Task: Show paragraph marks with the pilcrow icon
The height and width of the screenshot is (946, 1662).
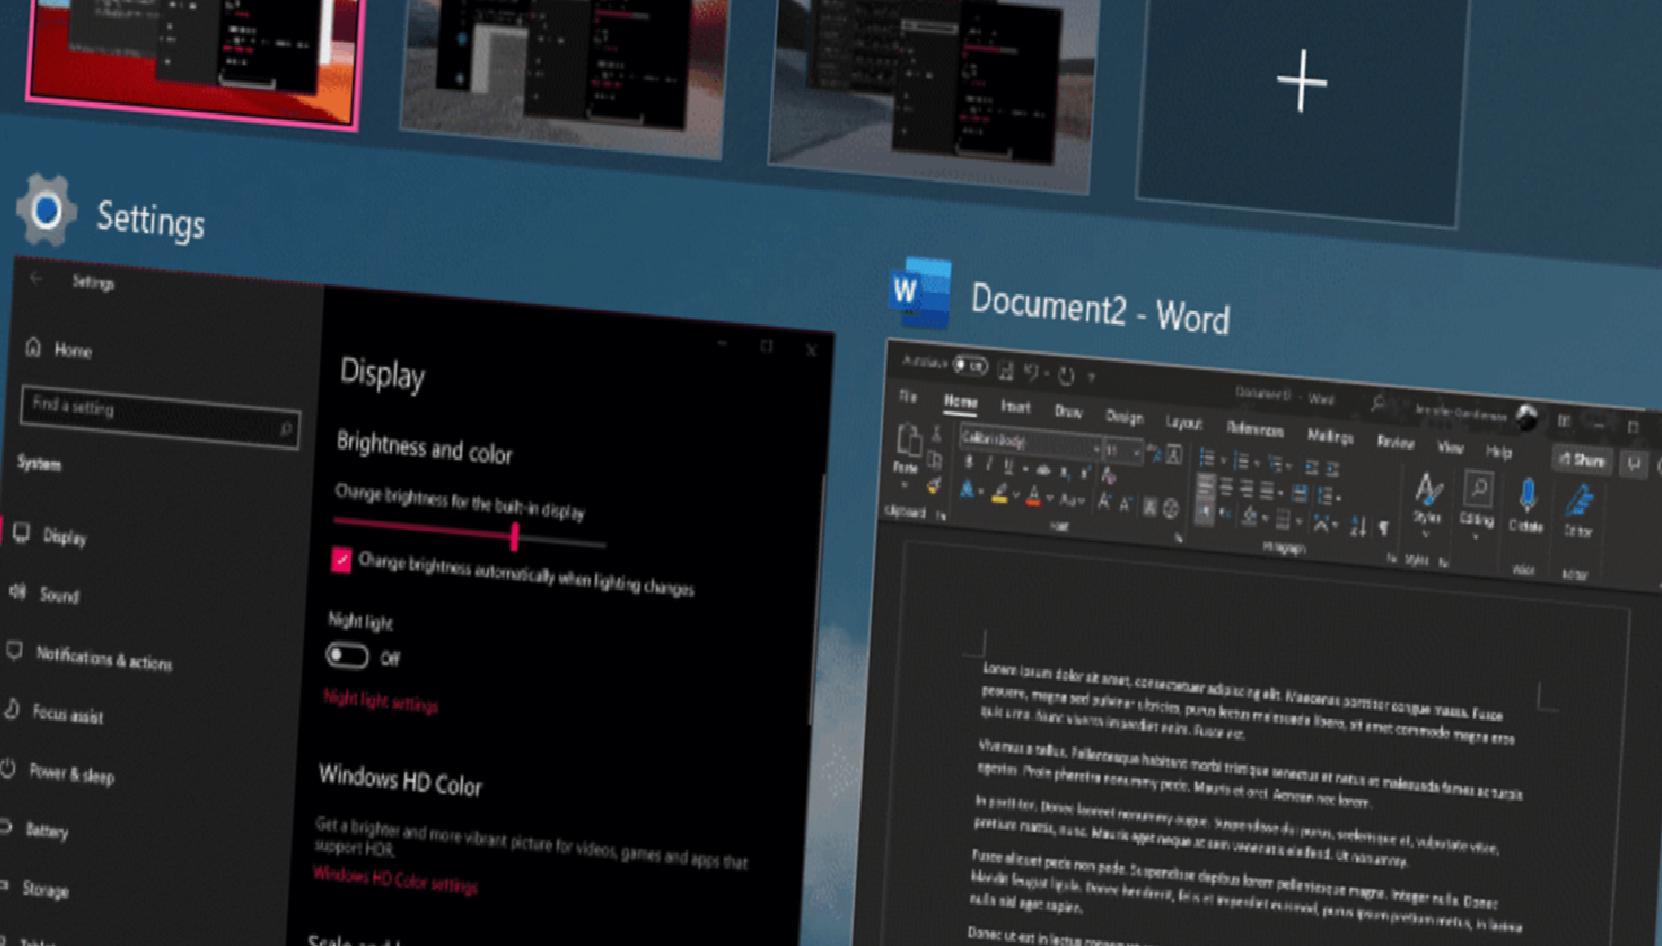Action: point(1384,528)
